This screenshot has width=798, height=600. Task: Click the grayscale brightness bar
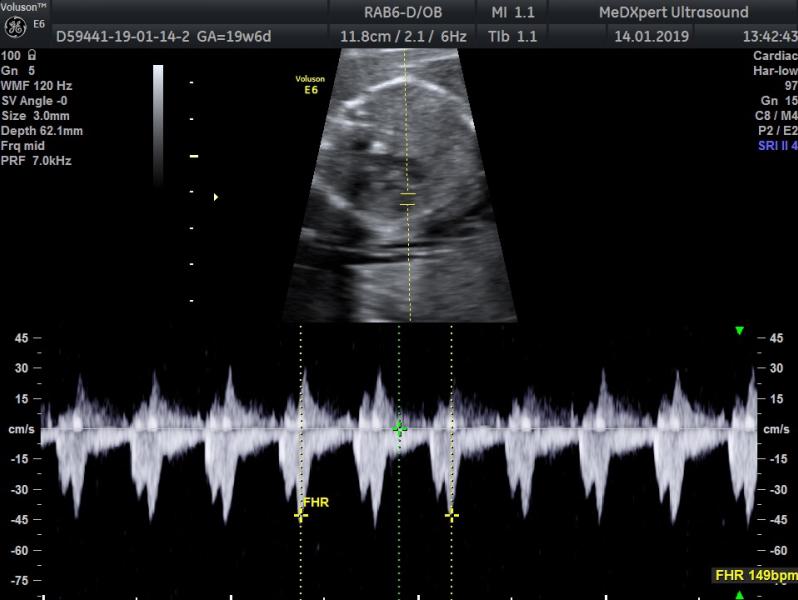(x=158, y=125)
